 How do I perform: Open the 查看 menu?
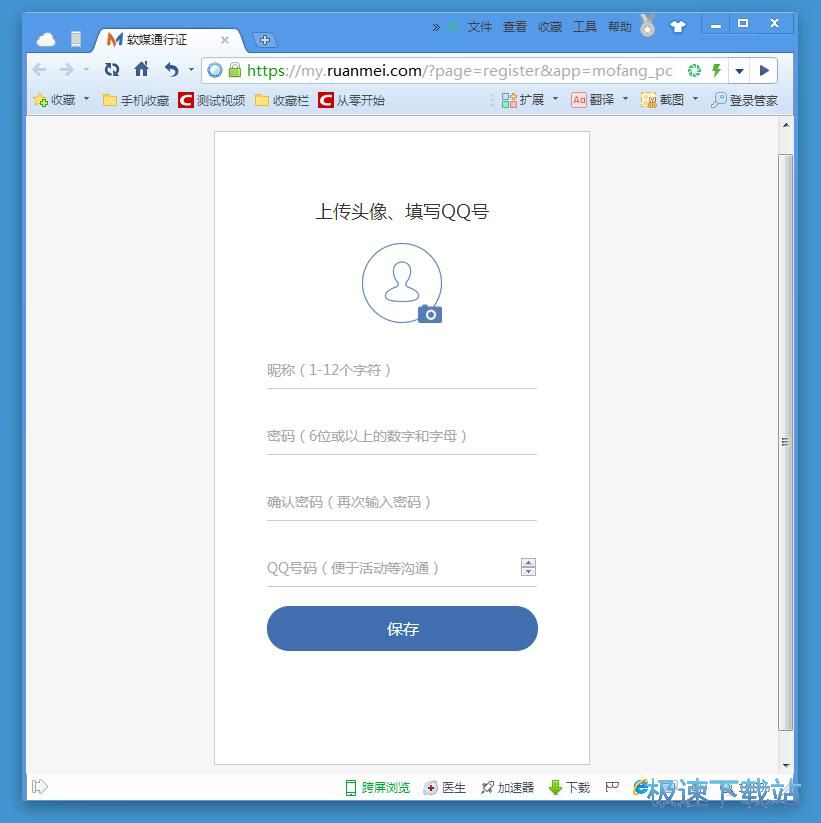pyautogui.click(x=514, y=27)
